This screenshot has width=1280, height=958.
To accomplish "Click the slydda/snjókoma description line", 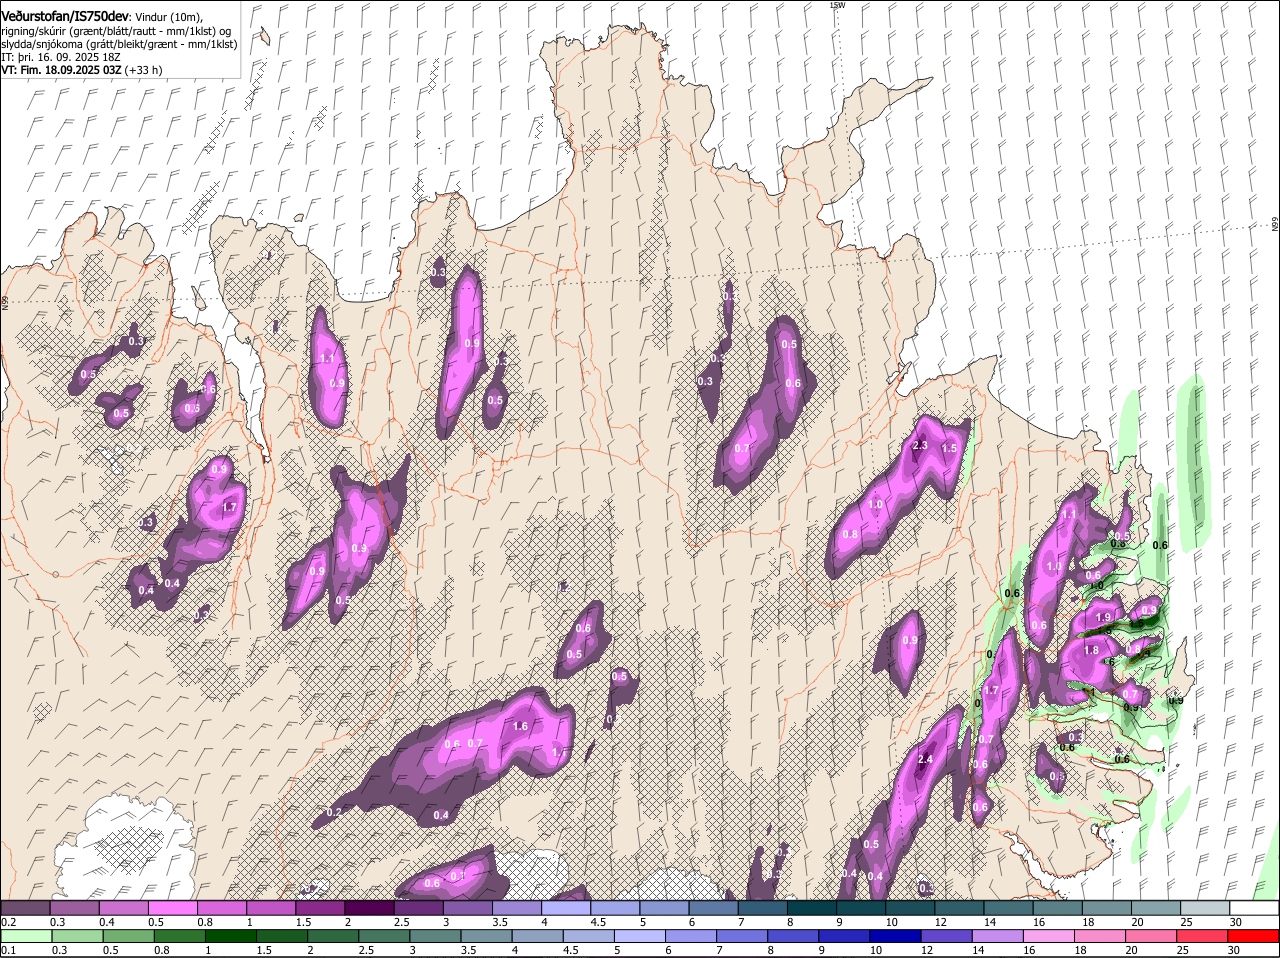I will tap(119, 44).
